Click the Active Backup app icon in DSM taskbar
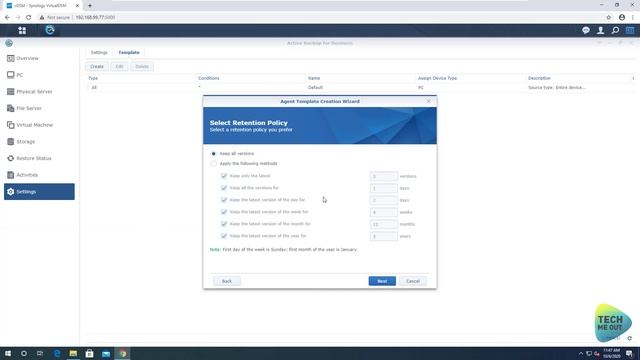 point(50,30)
